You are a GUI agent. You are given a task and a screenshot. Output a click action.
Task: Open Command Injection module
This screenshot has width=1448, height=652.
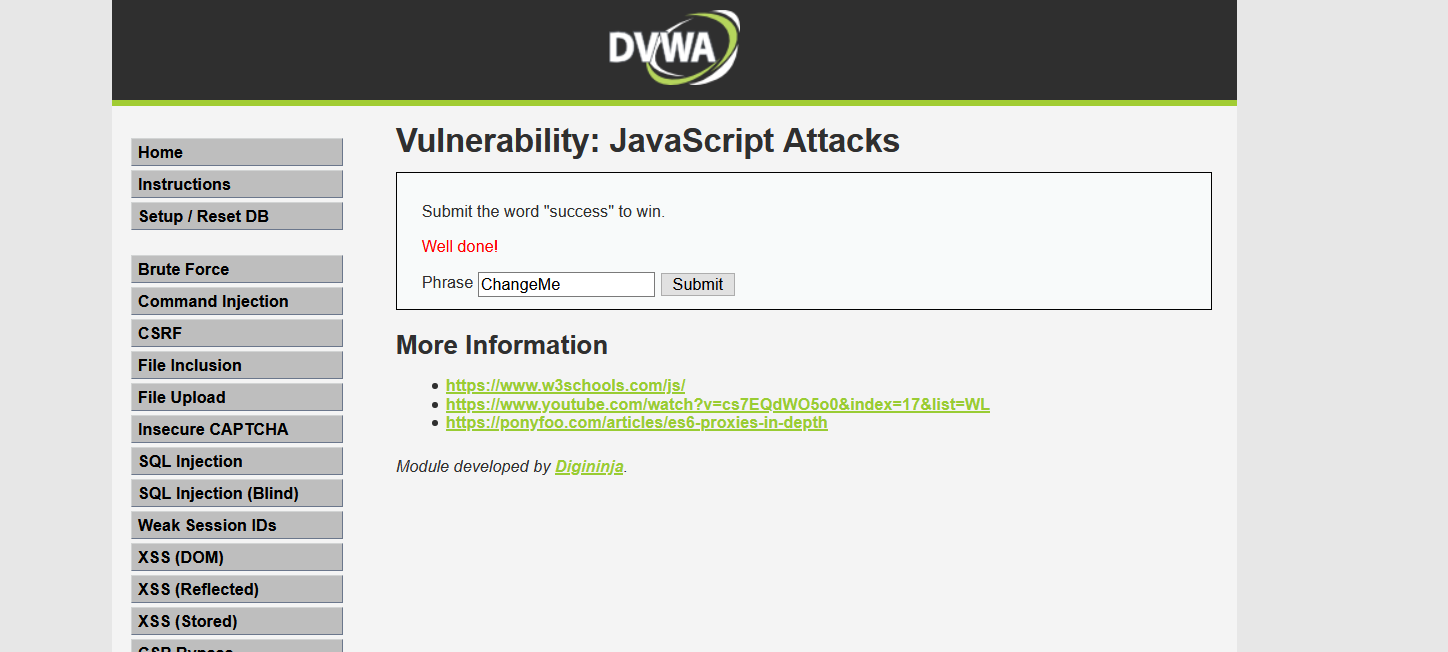[236, 301]
